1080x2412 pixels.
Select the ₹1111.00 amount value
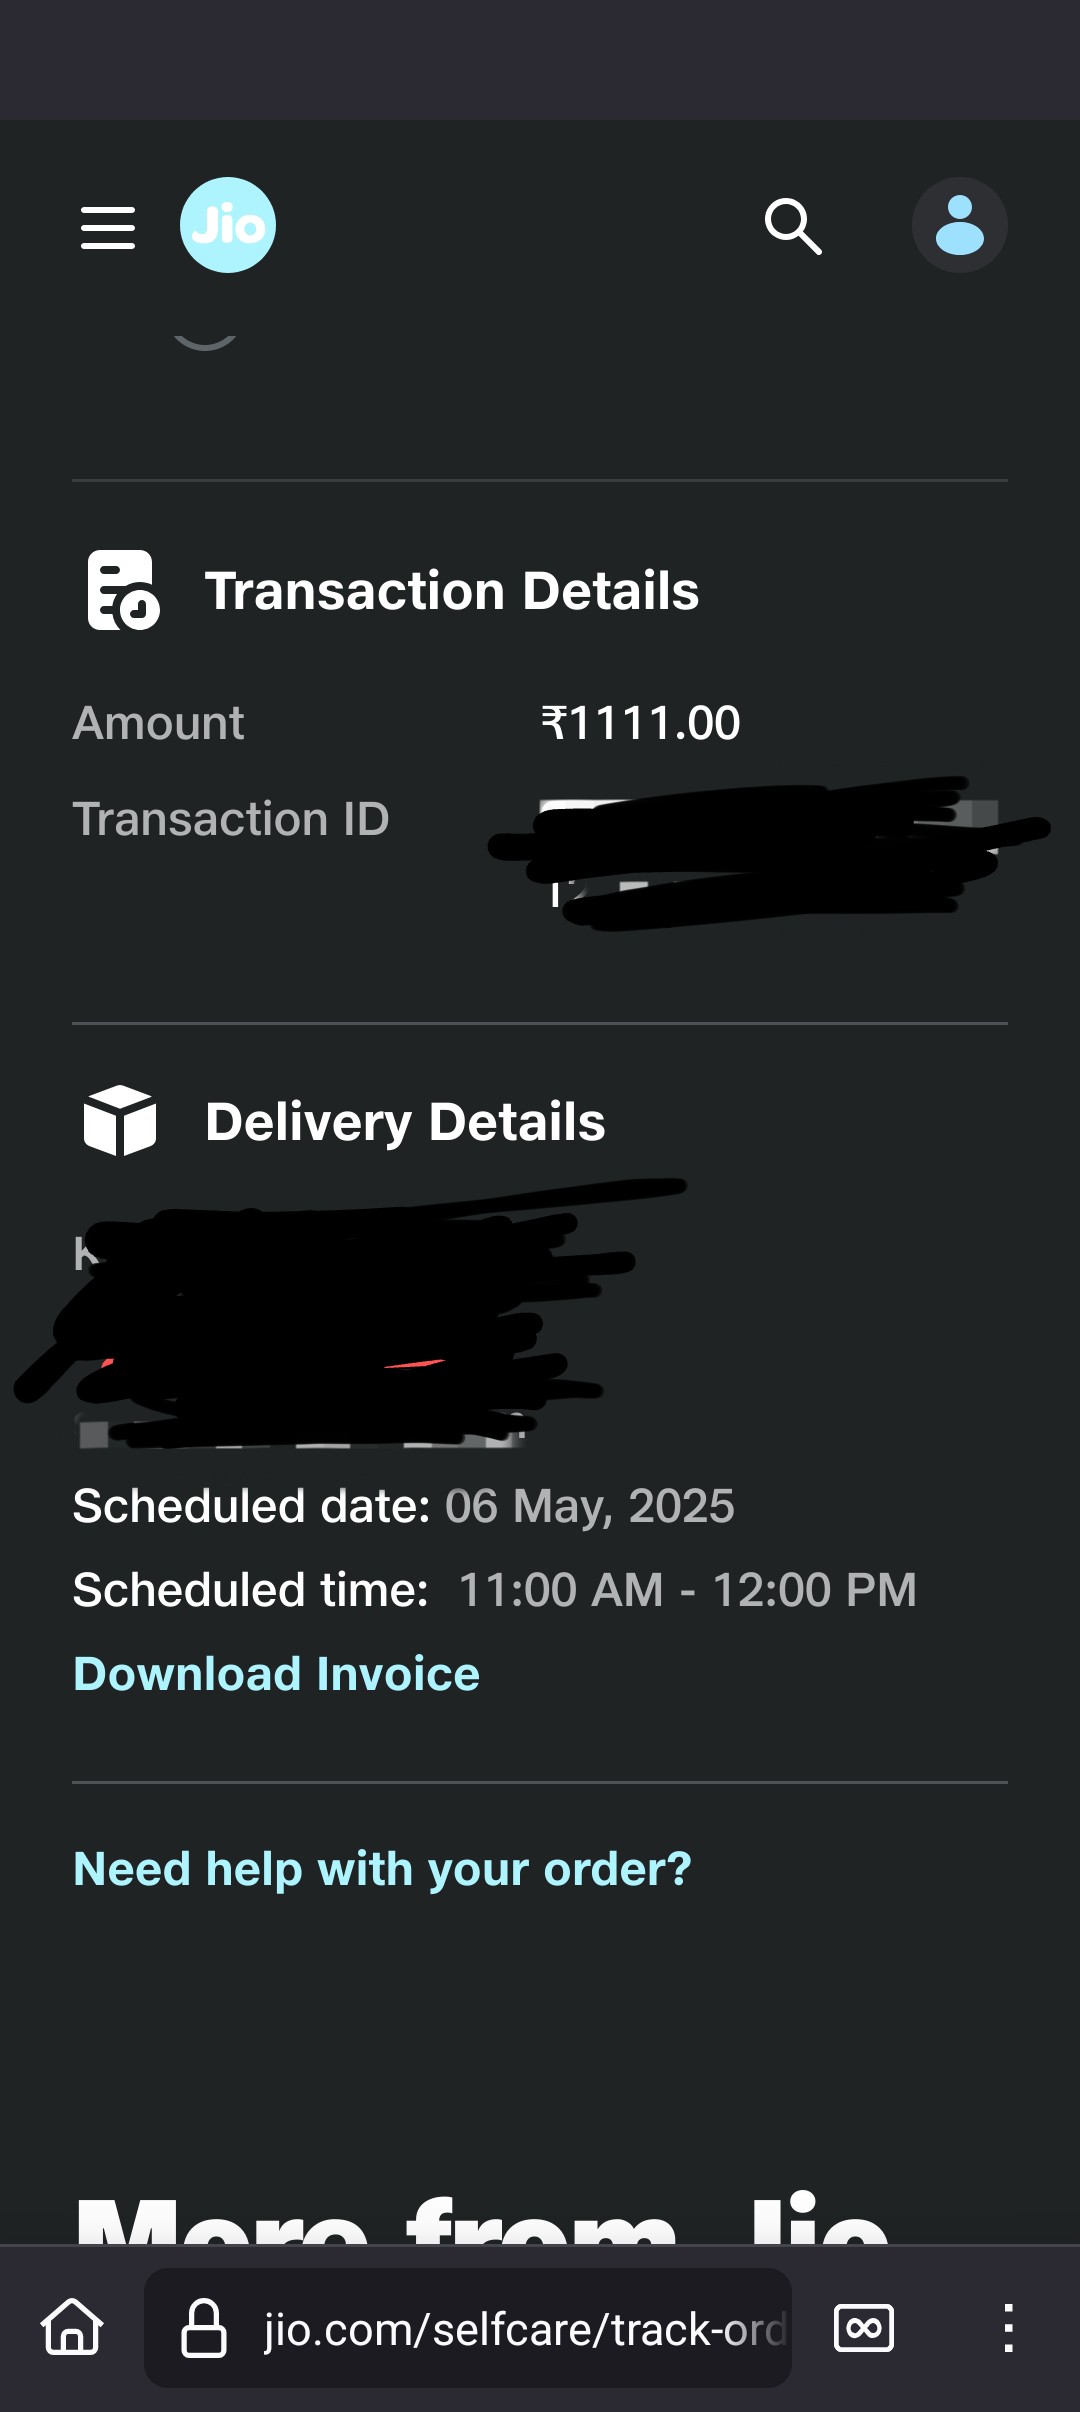click(640, 723)
